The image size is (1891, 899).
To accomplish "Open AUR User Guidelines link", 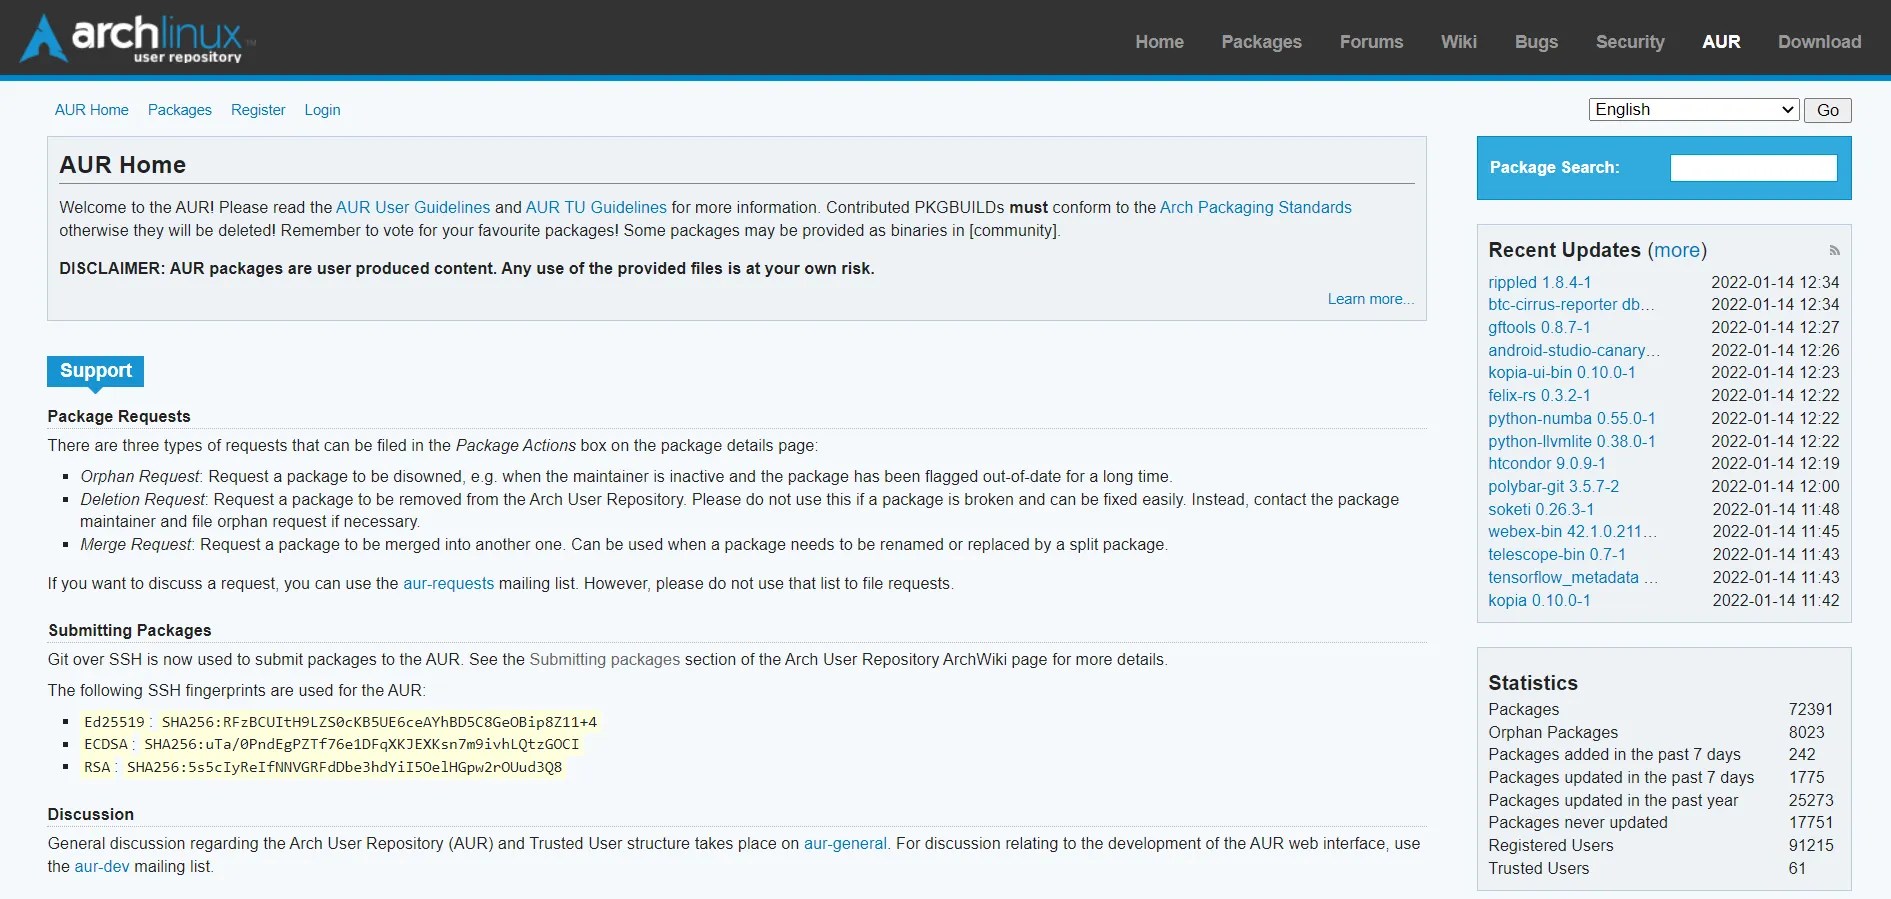I will tap(413, 208).
